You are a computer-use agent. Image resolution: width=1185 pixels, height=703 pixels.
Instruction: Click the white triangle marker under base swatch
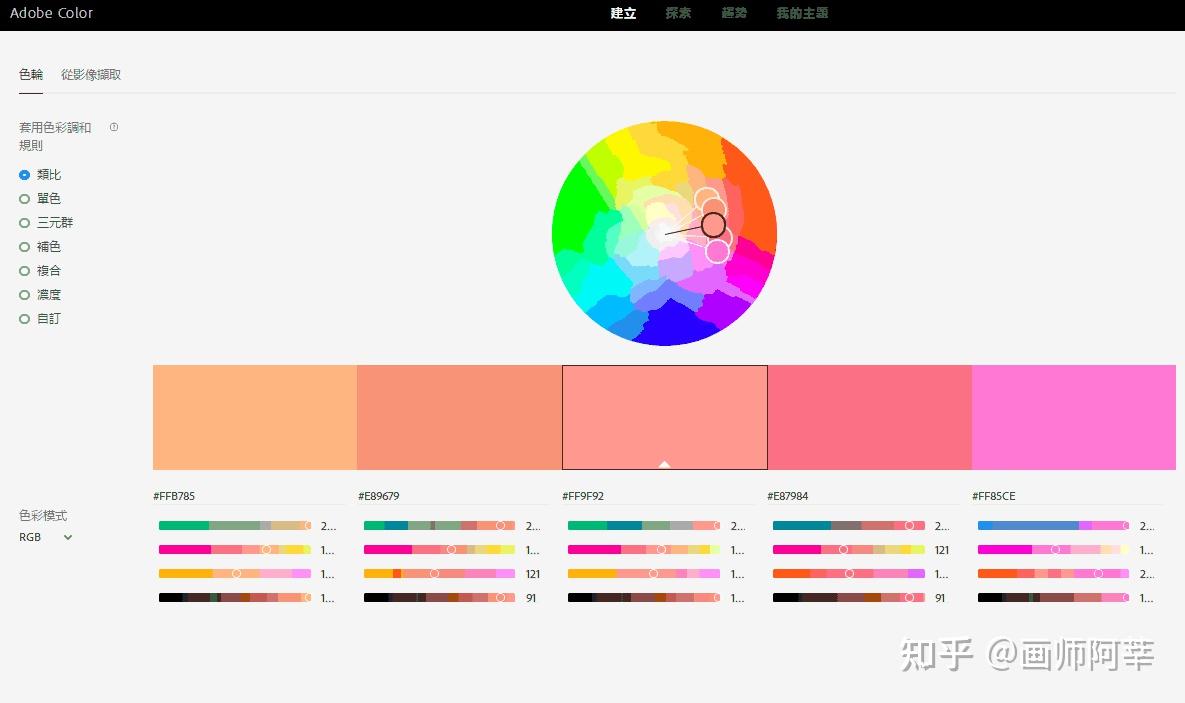pyautogui.click(x=664, y=464)
